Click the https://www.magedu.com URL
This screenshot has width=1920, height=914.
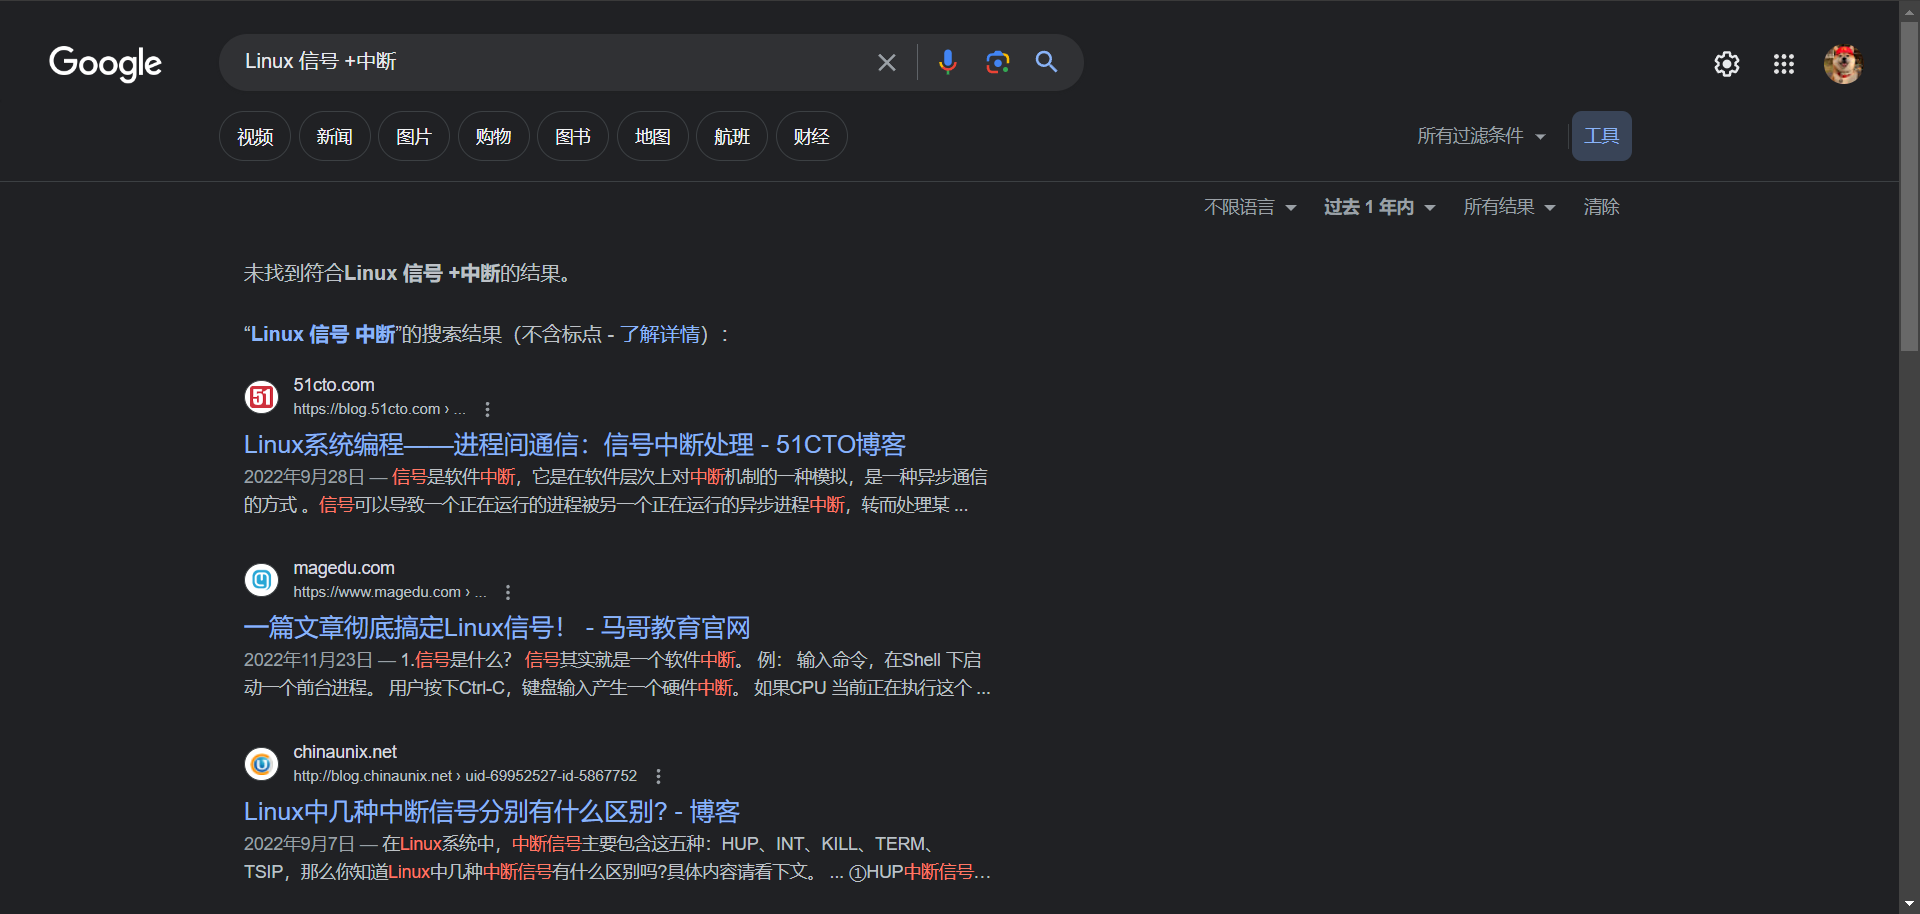[390, 592]
